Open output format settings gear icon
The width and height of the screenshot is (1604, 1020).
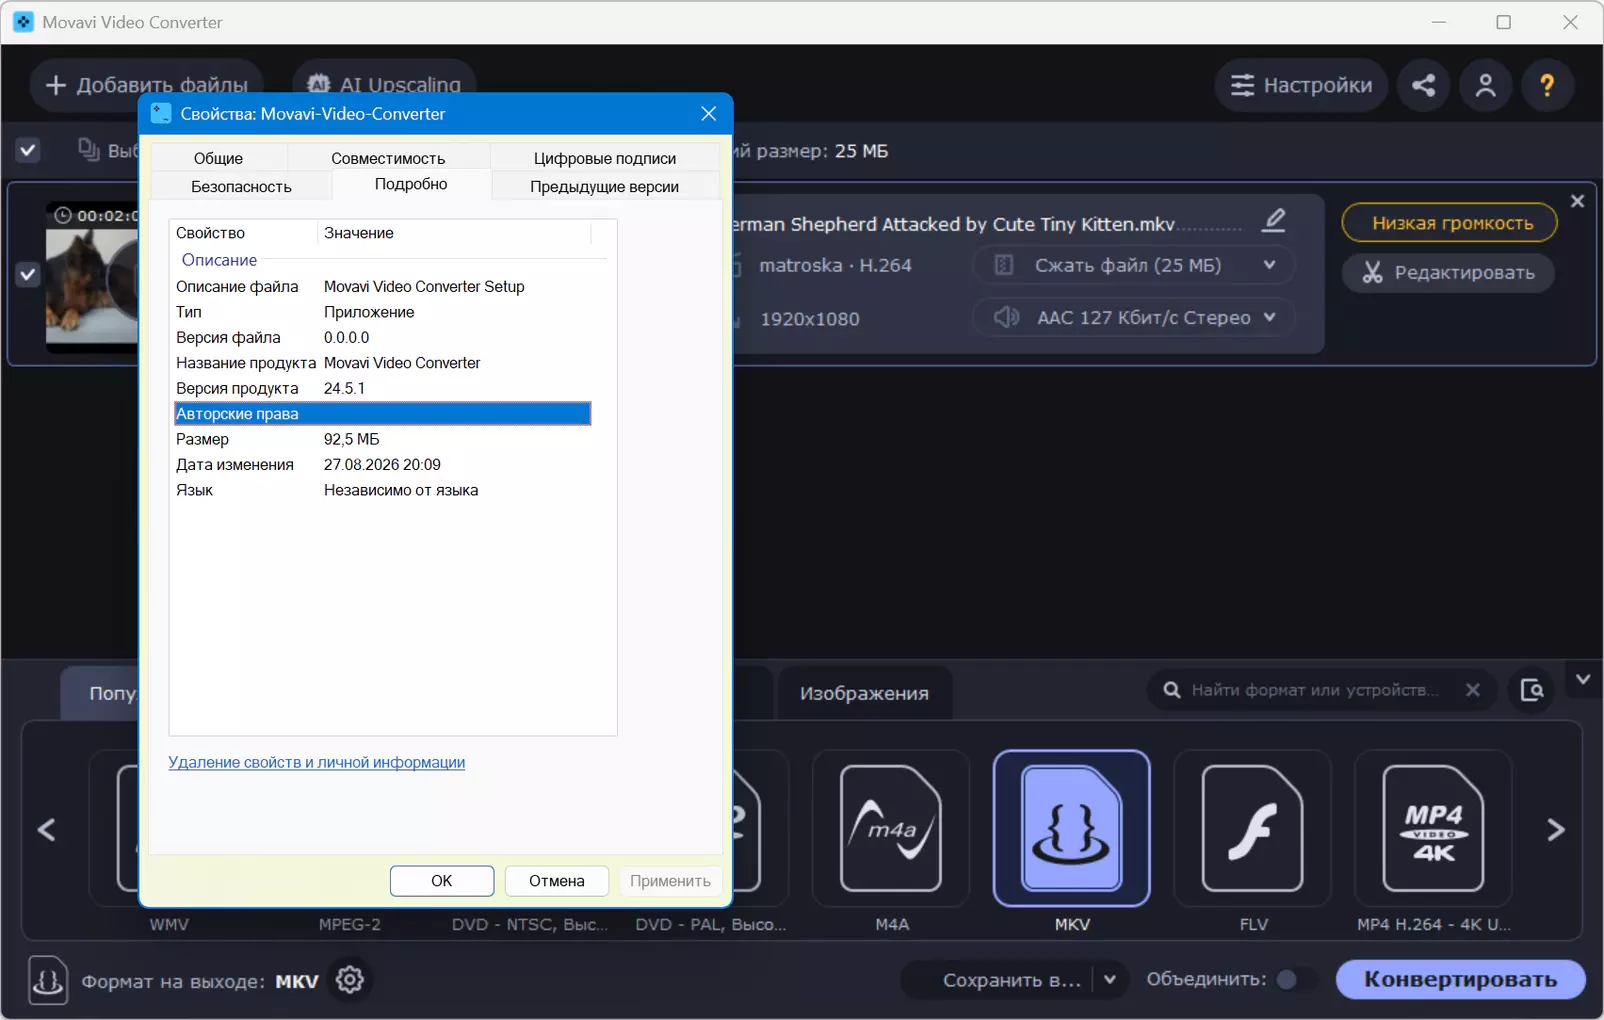(350, 980)
